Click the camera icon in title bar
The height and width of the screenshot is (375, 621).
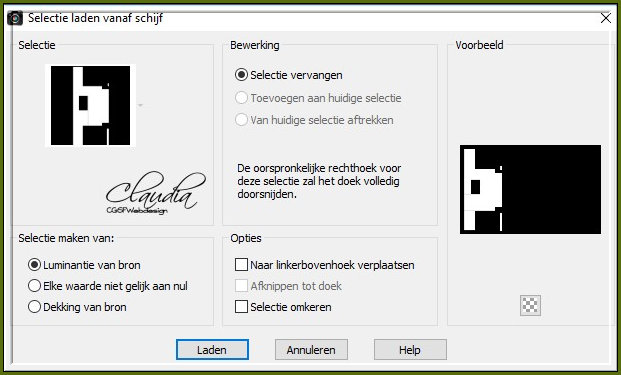(15, 18)
